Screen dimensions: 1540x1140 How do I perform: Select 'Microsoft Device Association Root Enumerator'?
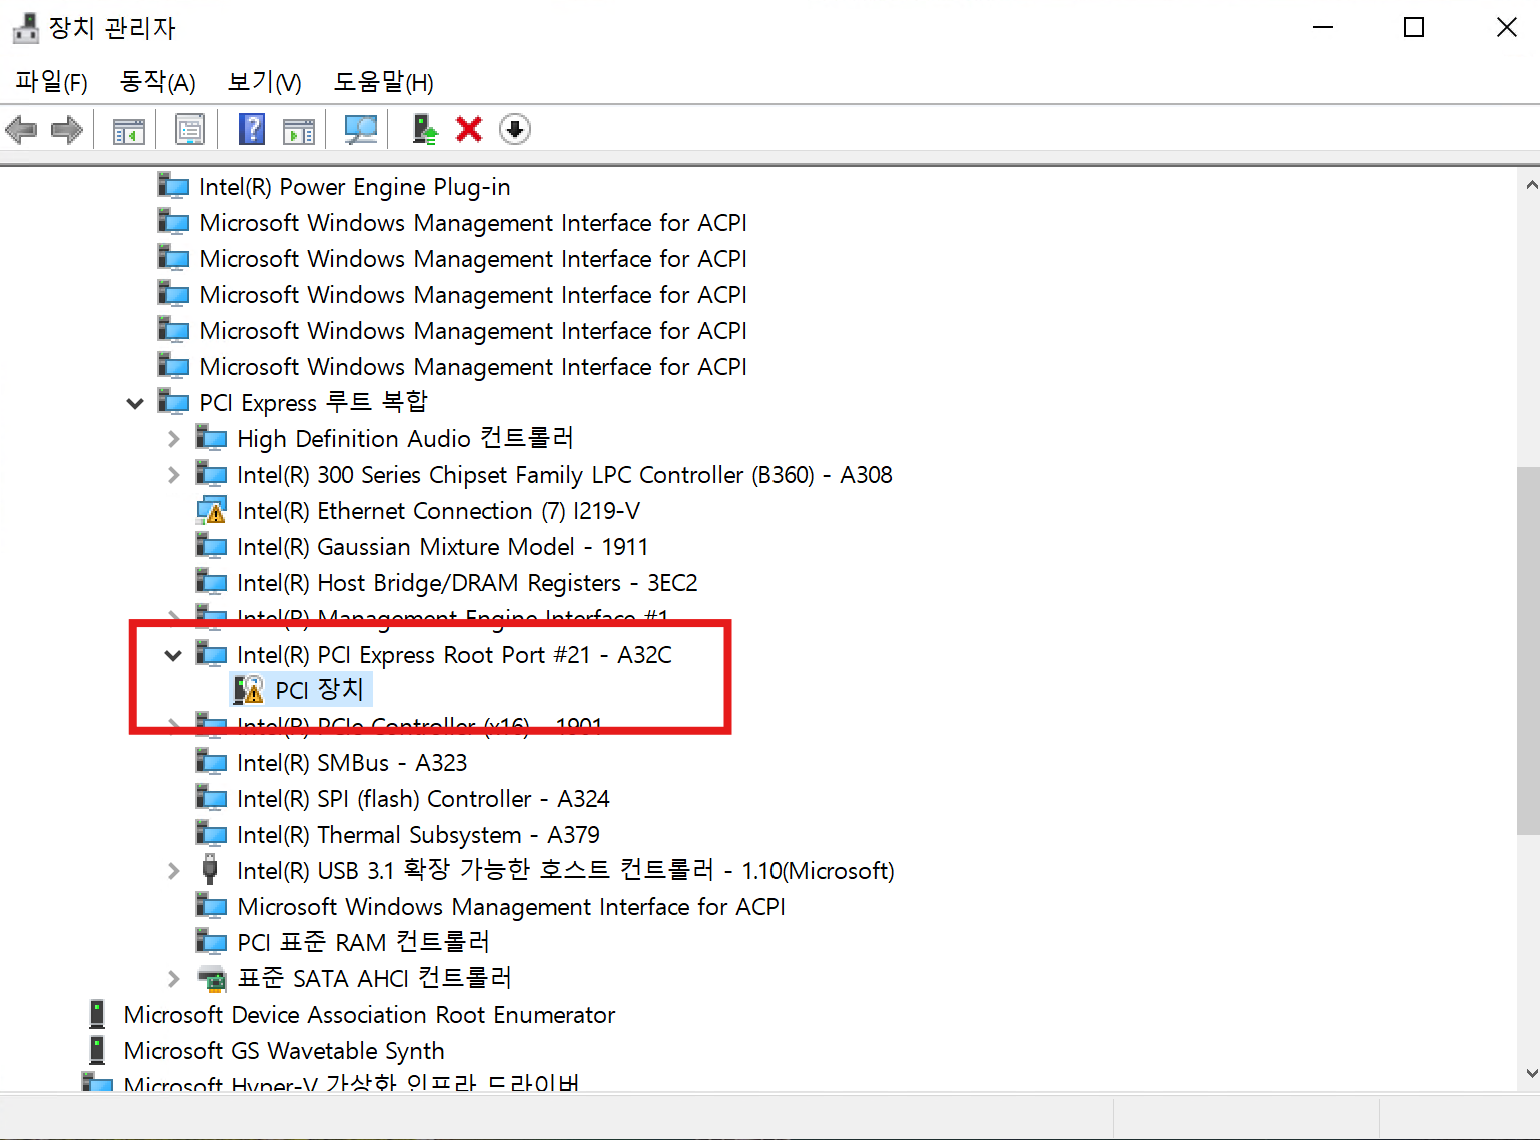coord(369,1015)
